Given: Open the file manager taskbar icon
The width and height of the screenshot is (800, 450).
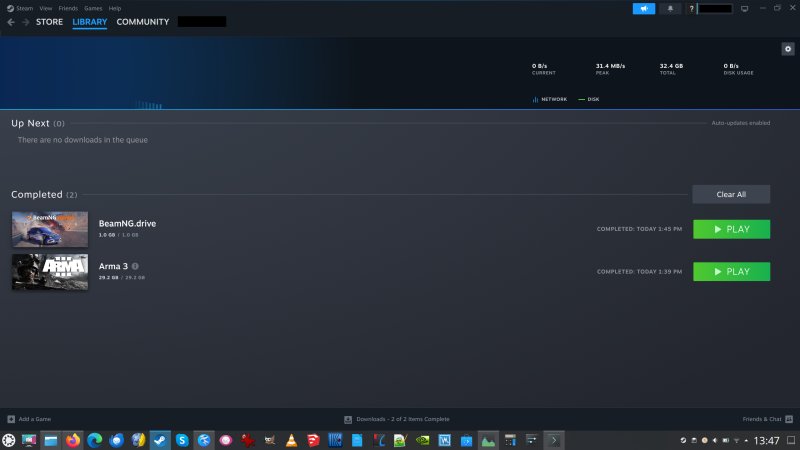Looking at the screenshot, I should pyautogui.click(x=51, y=440).
